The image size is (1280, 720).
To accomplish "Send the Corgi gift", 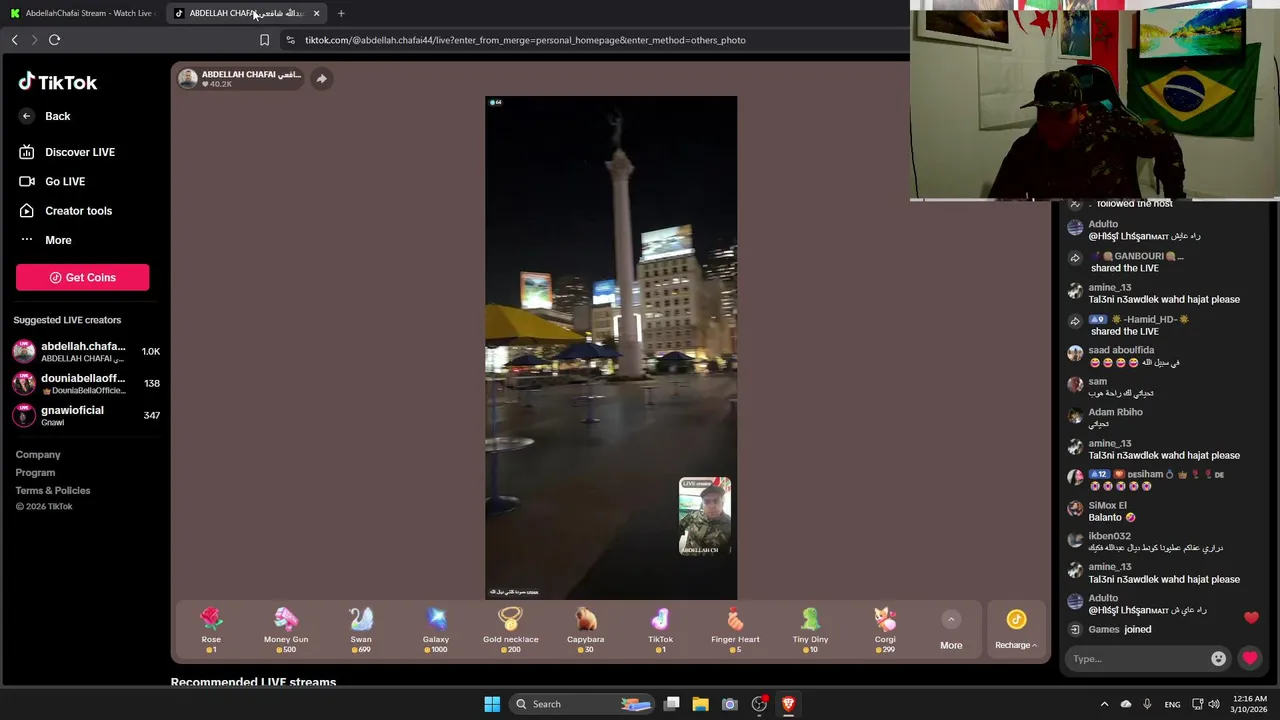I will pos(885,630).
